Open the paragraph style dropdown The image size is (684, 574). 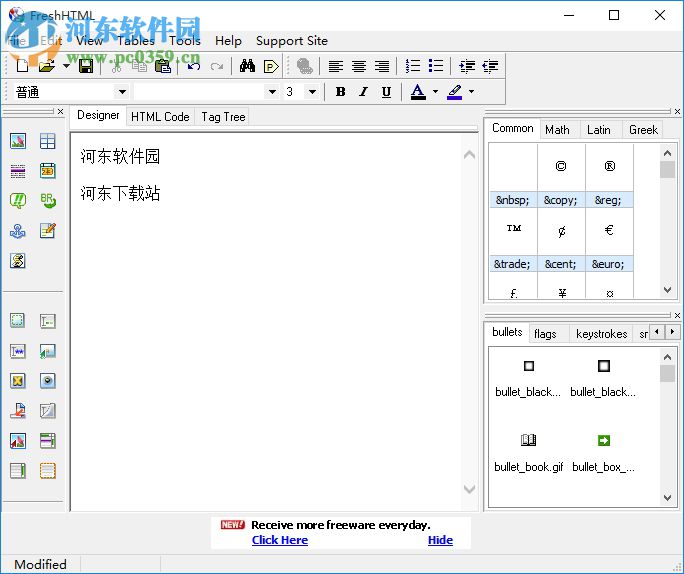point(122,92)
